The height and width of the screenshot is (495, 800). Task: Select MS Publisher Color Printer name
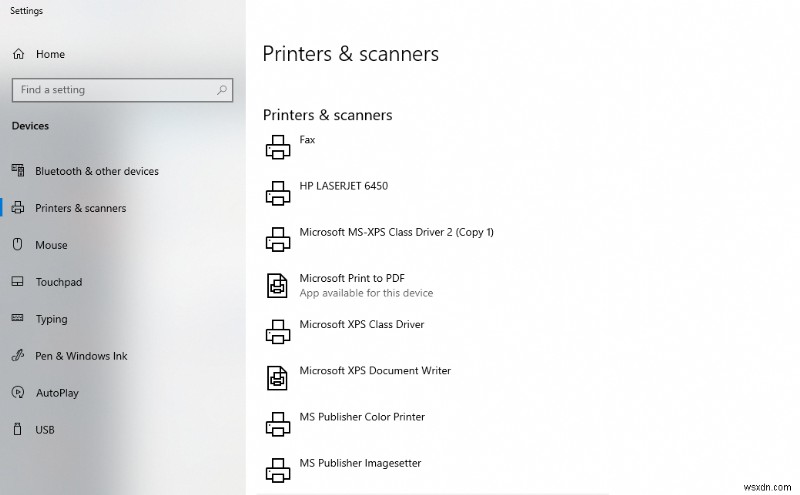click(362, 417)
